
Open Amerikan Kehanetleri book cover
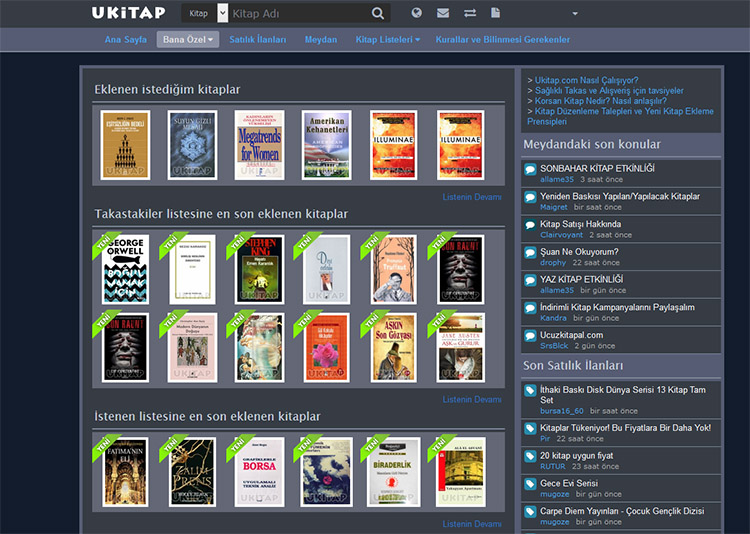327,145
